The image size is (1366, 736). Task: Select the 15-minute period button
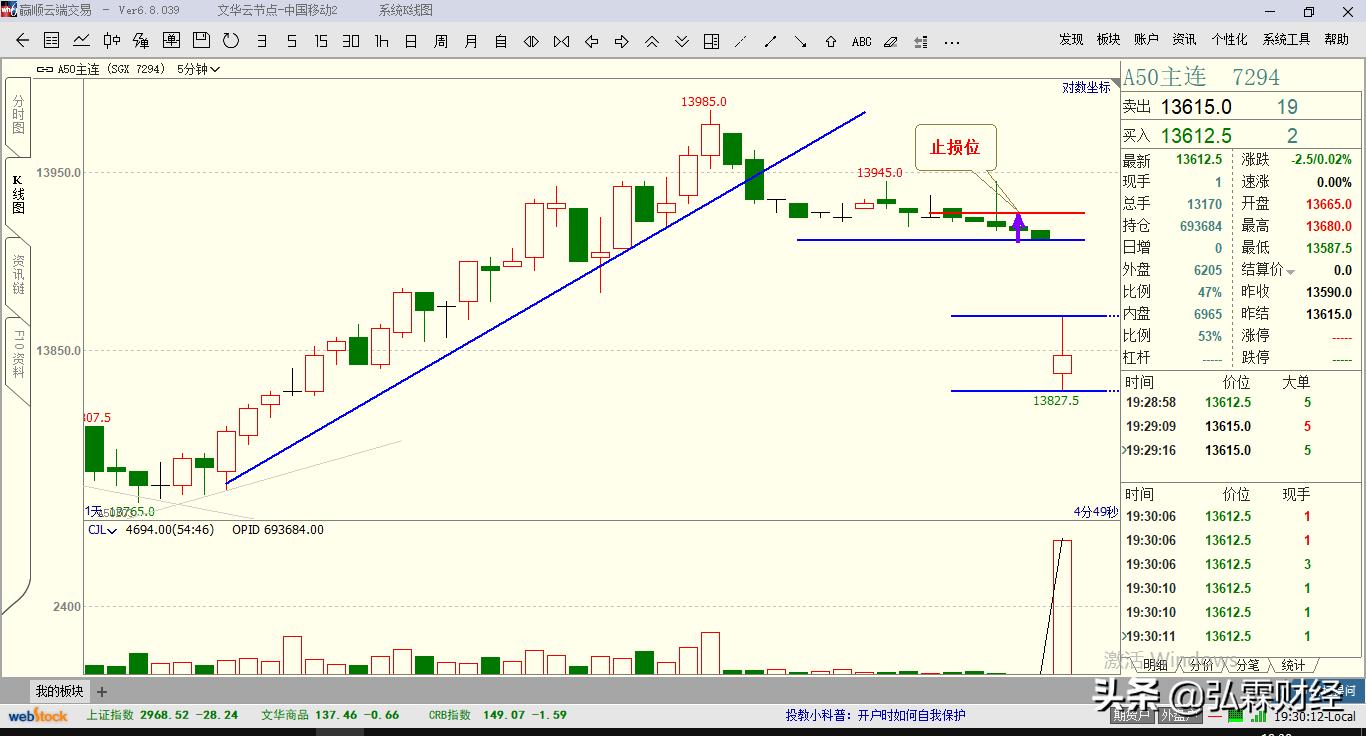[x=321, y=41]
